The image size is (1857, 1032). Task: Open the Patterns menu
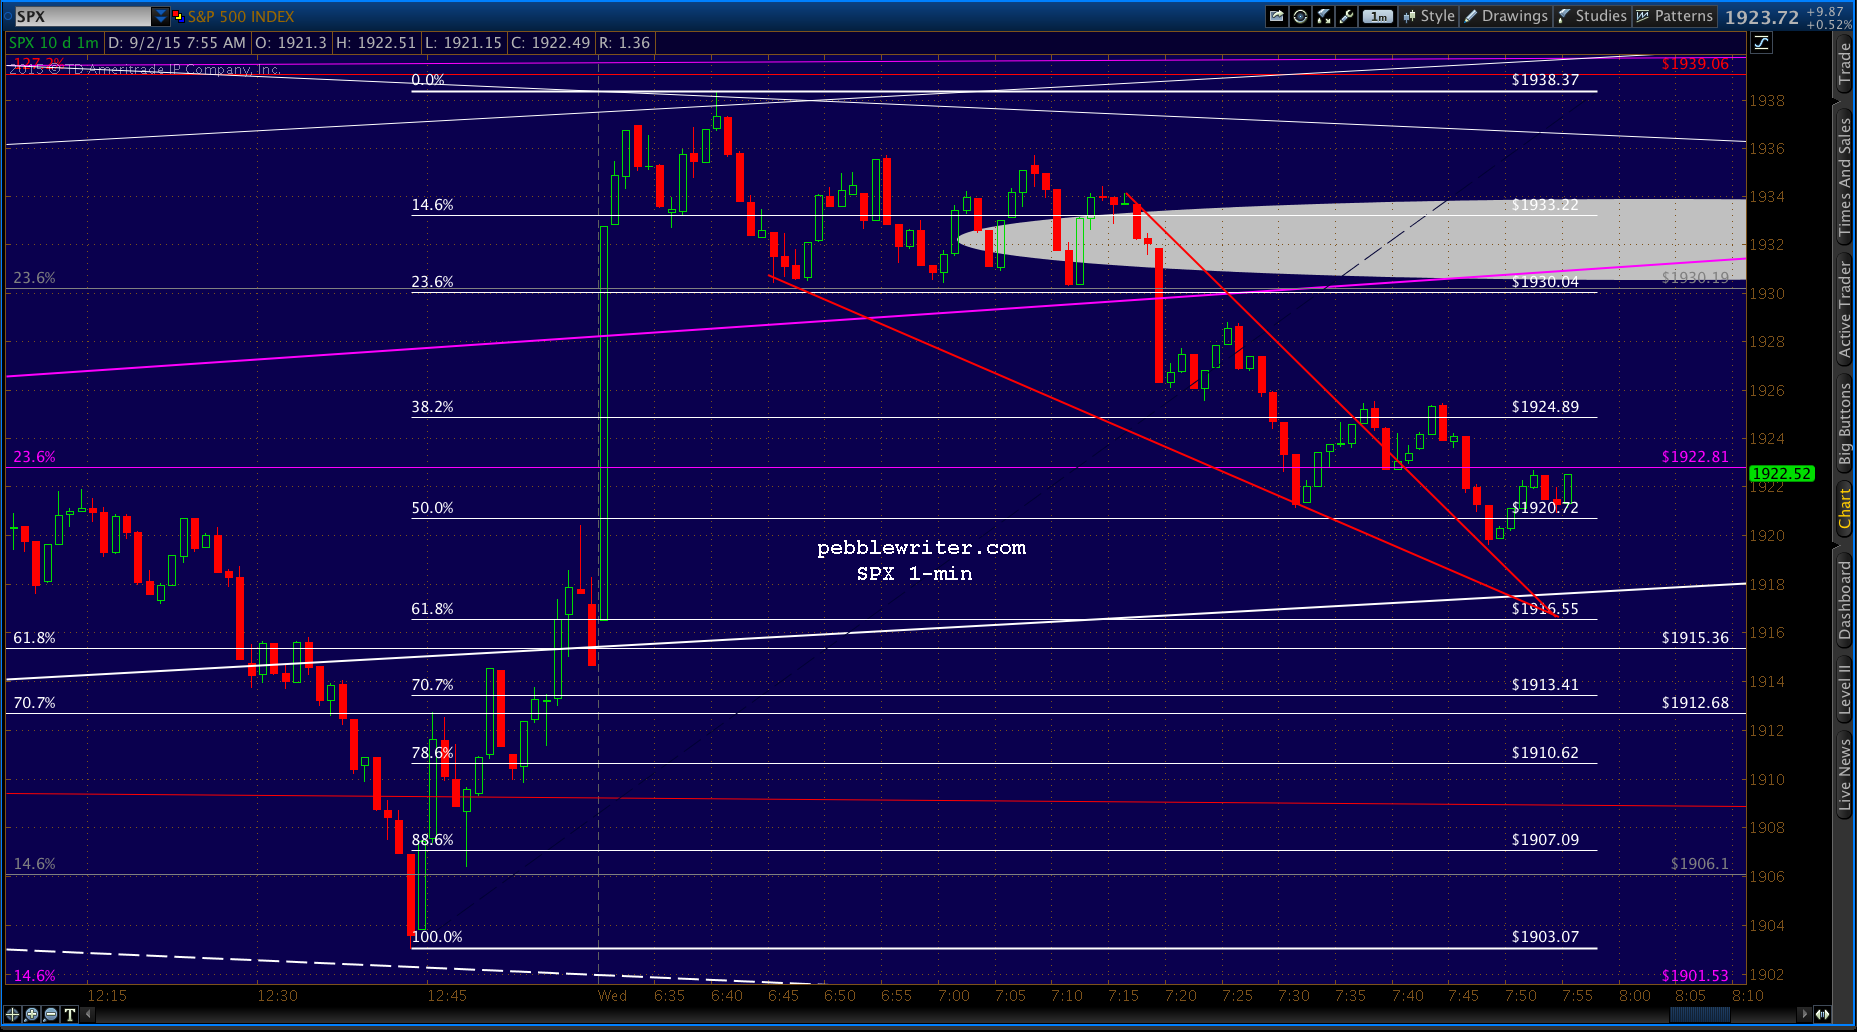[x=1675, y=16]
